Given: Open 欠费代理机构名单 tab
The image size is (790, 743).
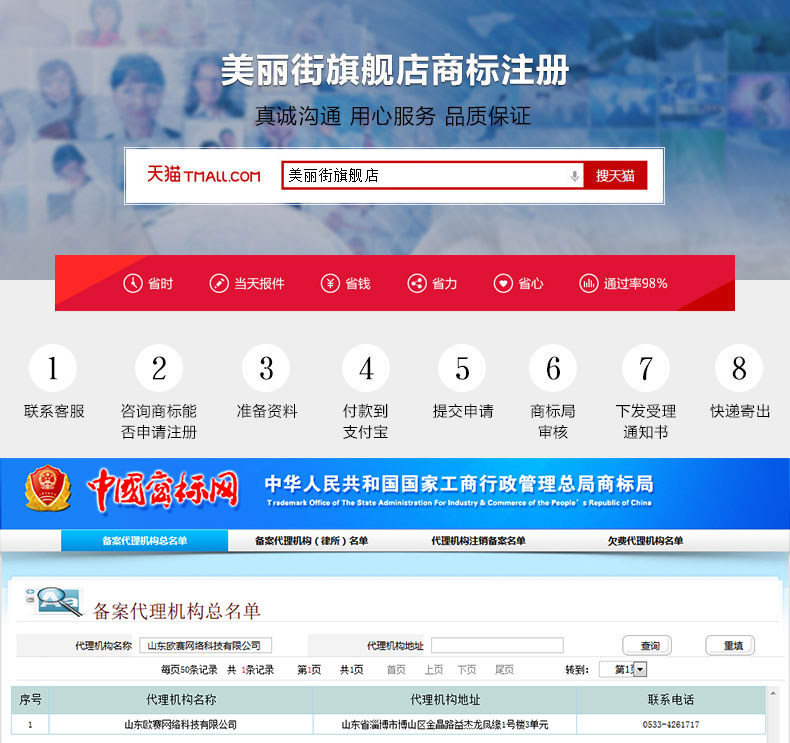Looking at the screenshot, I should click(645, 541).
